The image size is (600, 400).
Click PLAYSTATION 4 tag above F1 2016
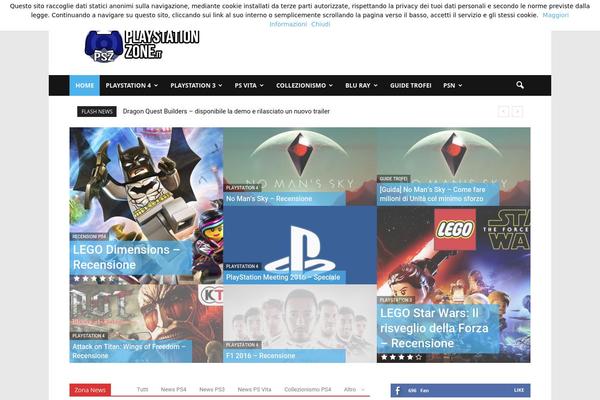click(x=242, y=345)
